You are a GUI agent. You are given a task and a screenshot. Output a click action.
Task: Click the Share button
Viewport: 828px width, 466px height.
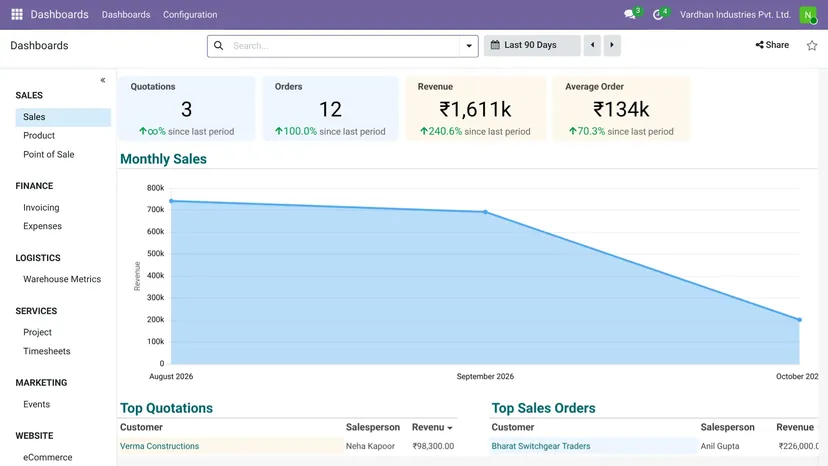tap(772, 45)
